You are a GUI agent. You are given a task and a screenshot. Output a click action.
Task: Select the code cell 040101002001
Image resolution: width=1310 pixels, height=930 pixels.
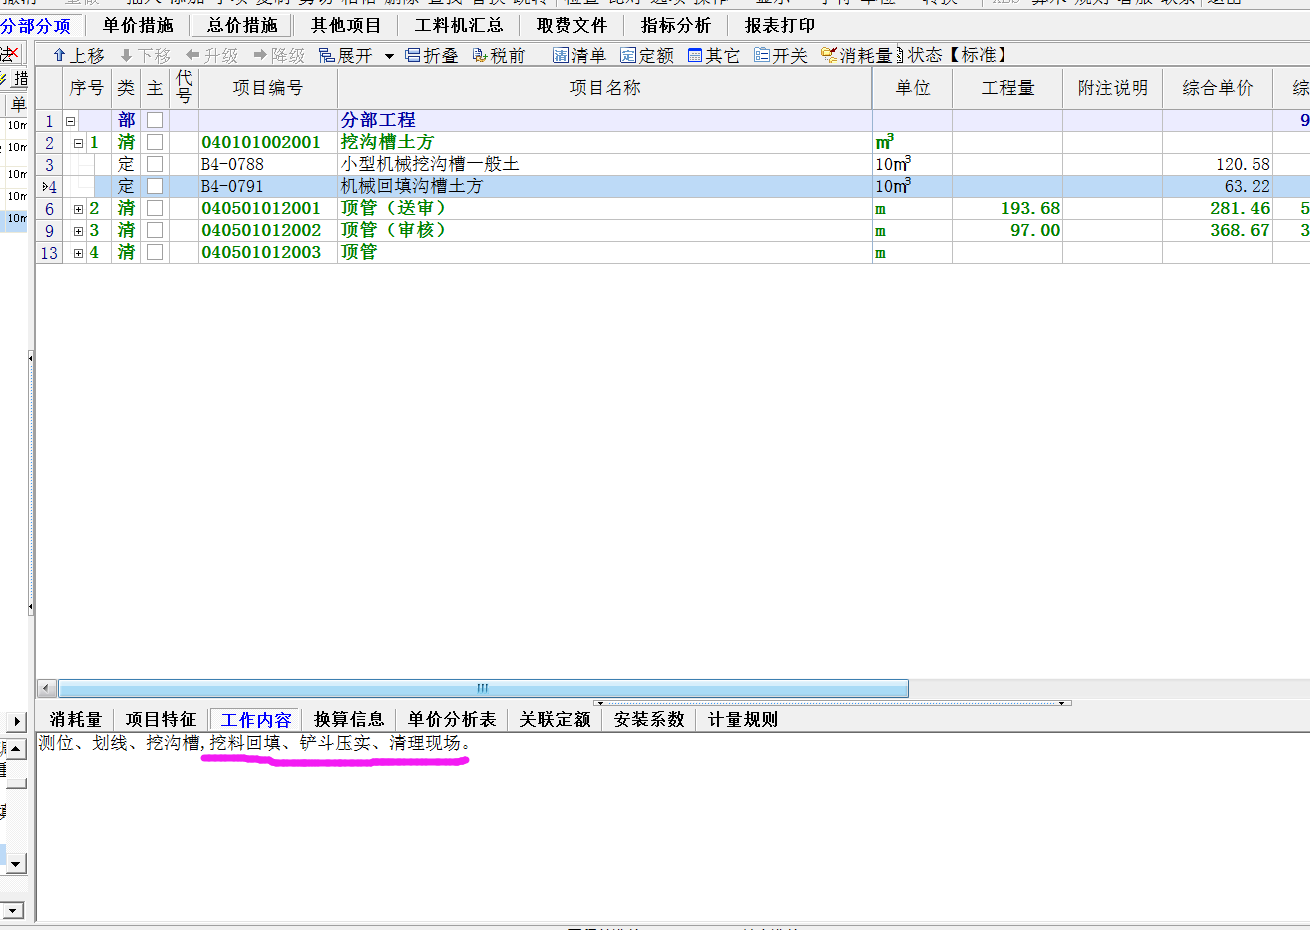pos(268,142)
